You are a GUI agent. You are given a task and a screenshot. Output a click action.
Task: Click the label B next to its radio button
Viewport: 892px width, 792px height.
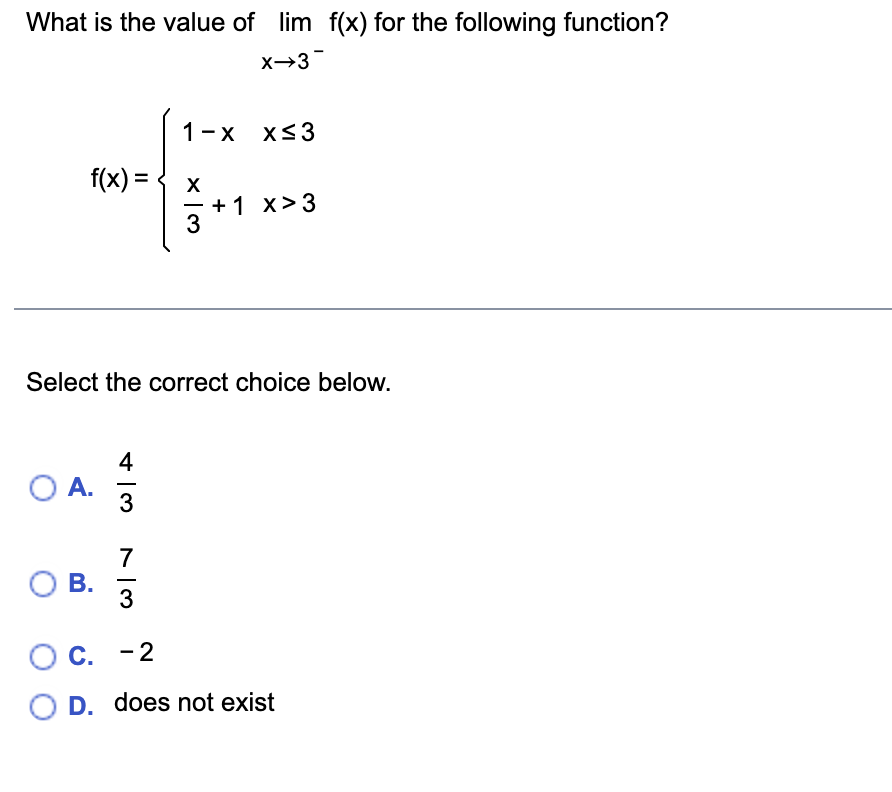[x=81, y=584]
